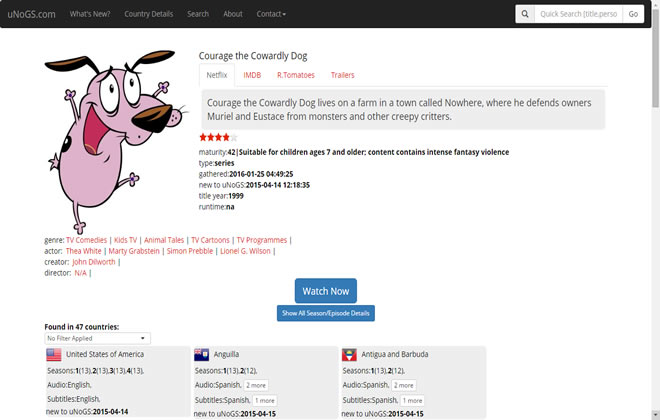660x420 pixels.
Task: Open the TV Programmes genre link
Action: pos(261,240)
